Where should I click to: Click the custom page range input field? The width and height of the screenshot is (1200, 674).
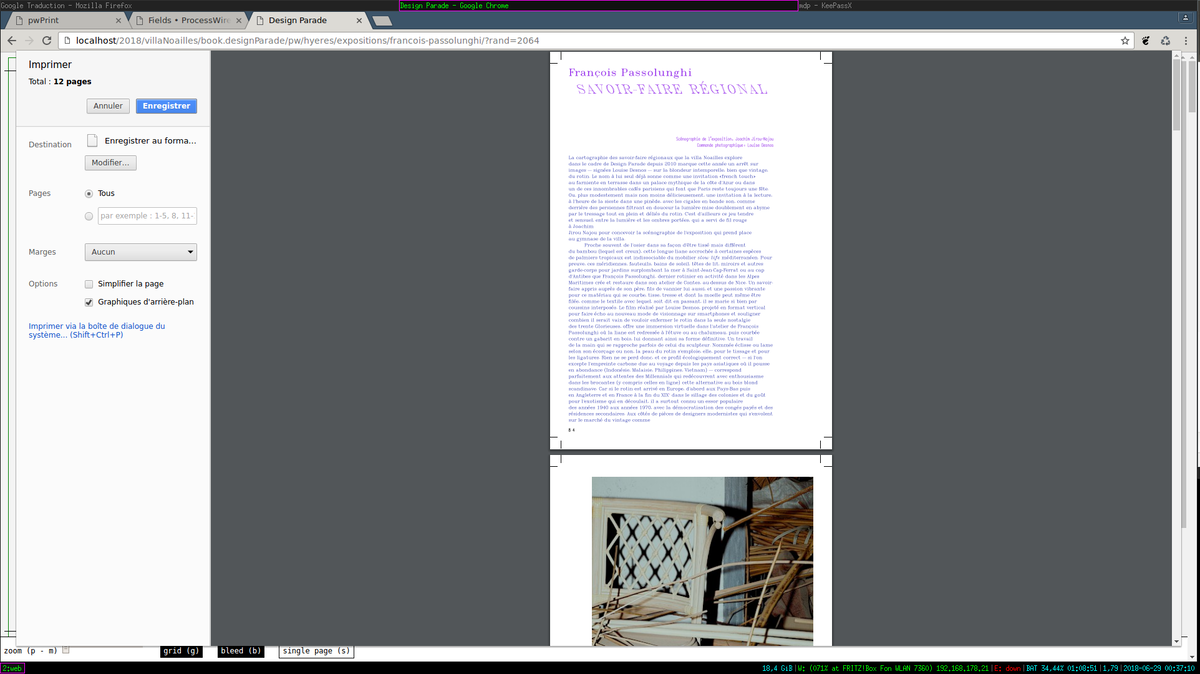click(x=147, y=216)
